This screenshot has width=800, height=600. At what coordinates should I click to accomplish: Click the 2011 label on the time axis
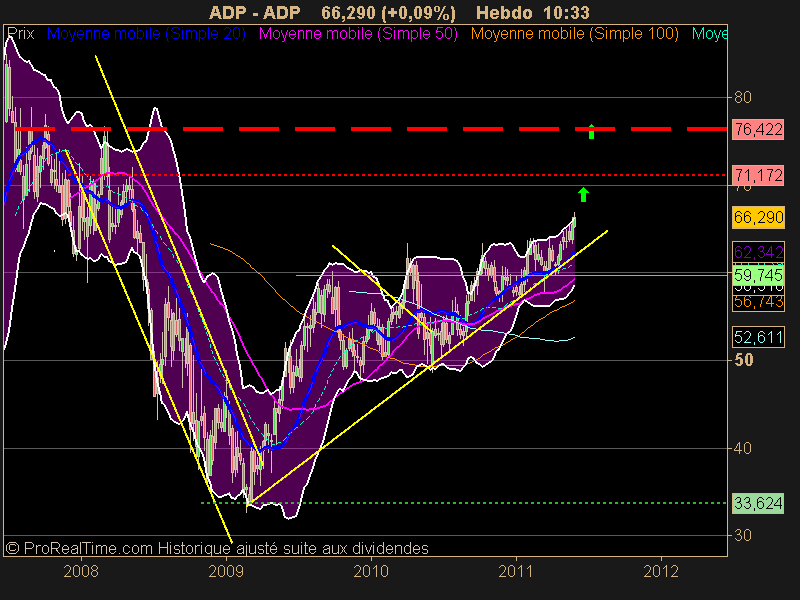516,571
